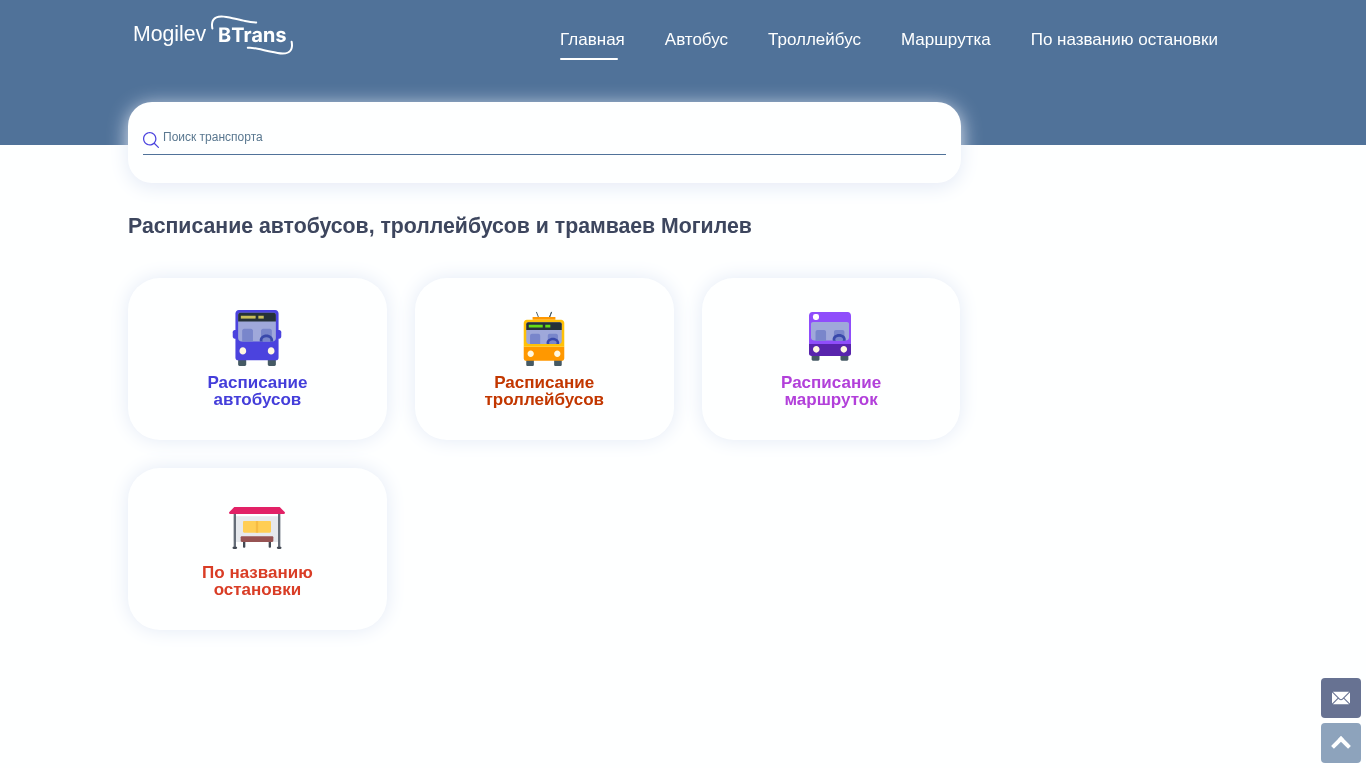1366x768 pixels.
Task: Click the yellow trolleybus icon
Action: 544,339
